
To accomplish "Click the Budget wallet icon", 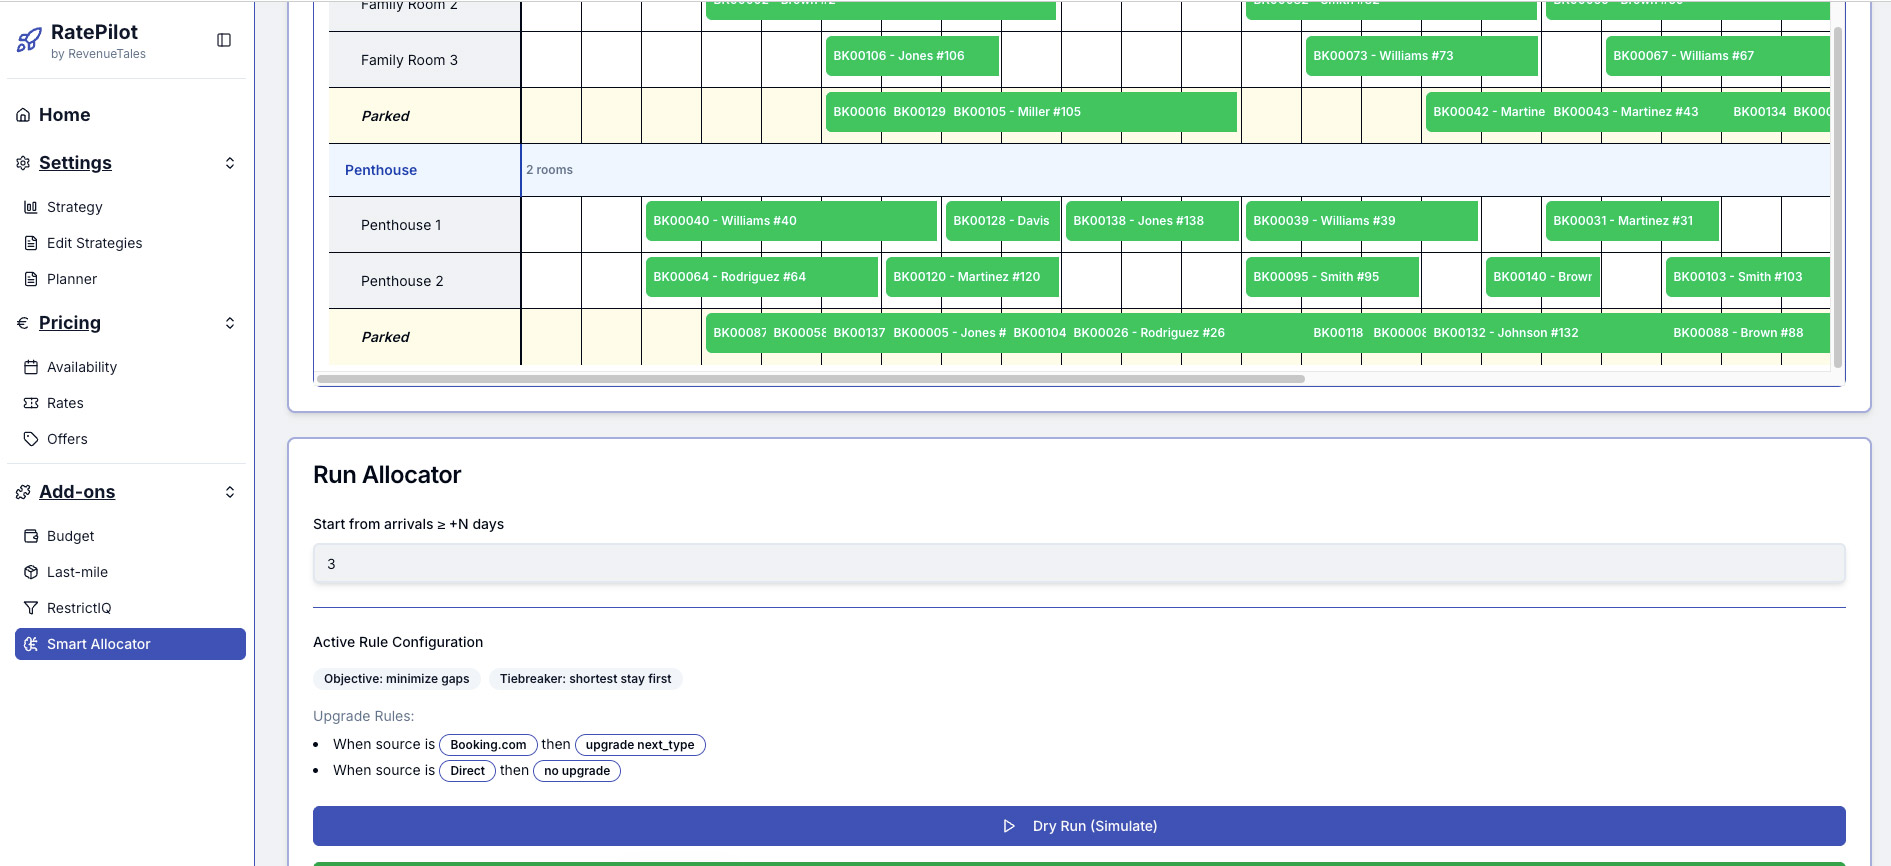I will coord(31,536).
